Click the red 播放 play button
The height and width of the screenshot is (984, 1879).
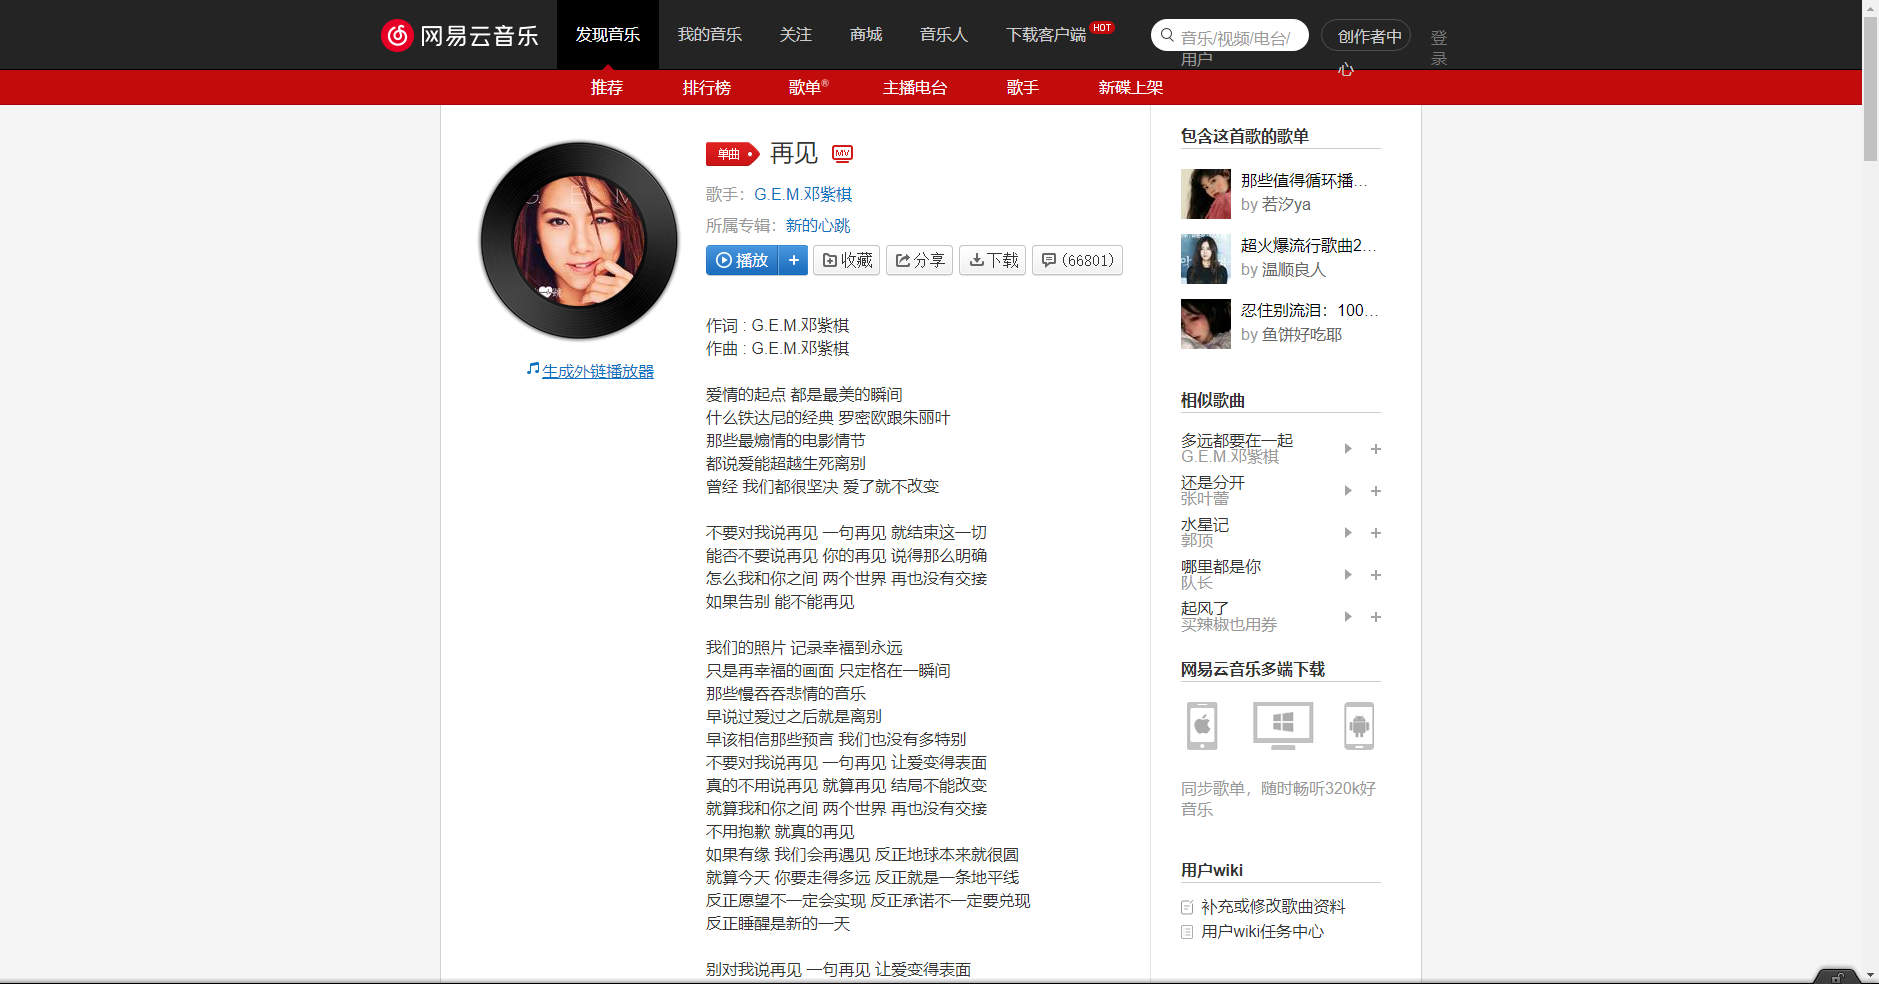(x=742, y=260)
